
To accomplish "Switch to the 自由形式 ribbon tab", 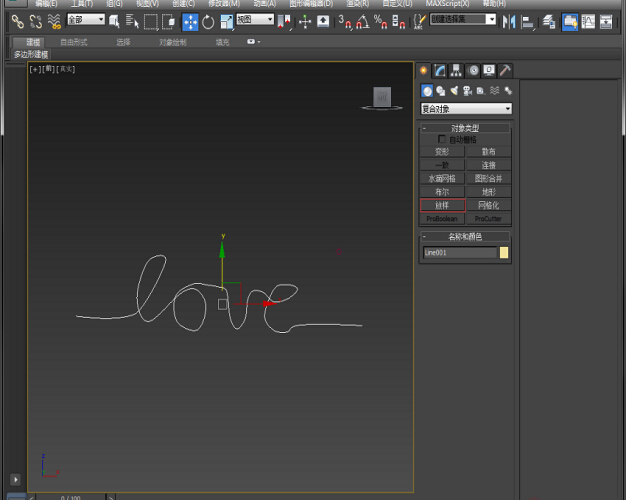I will click(x=74, y=42).
